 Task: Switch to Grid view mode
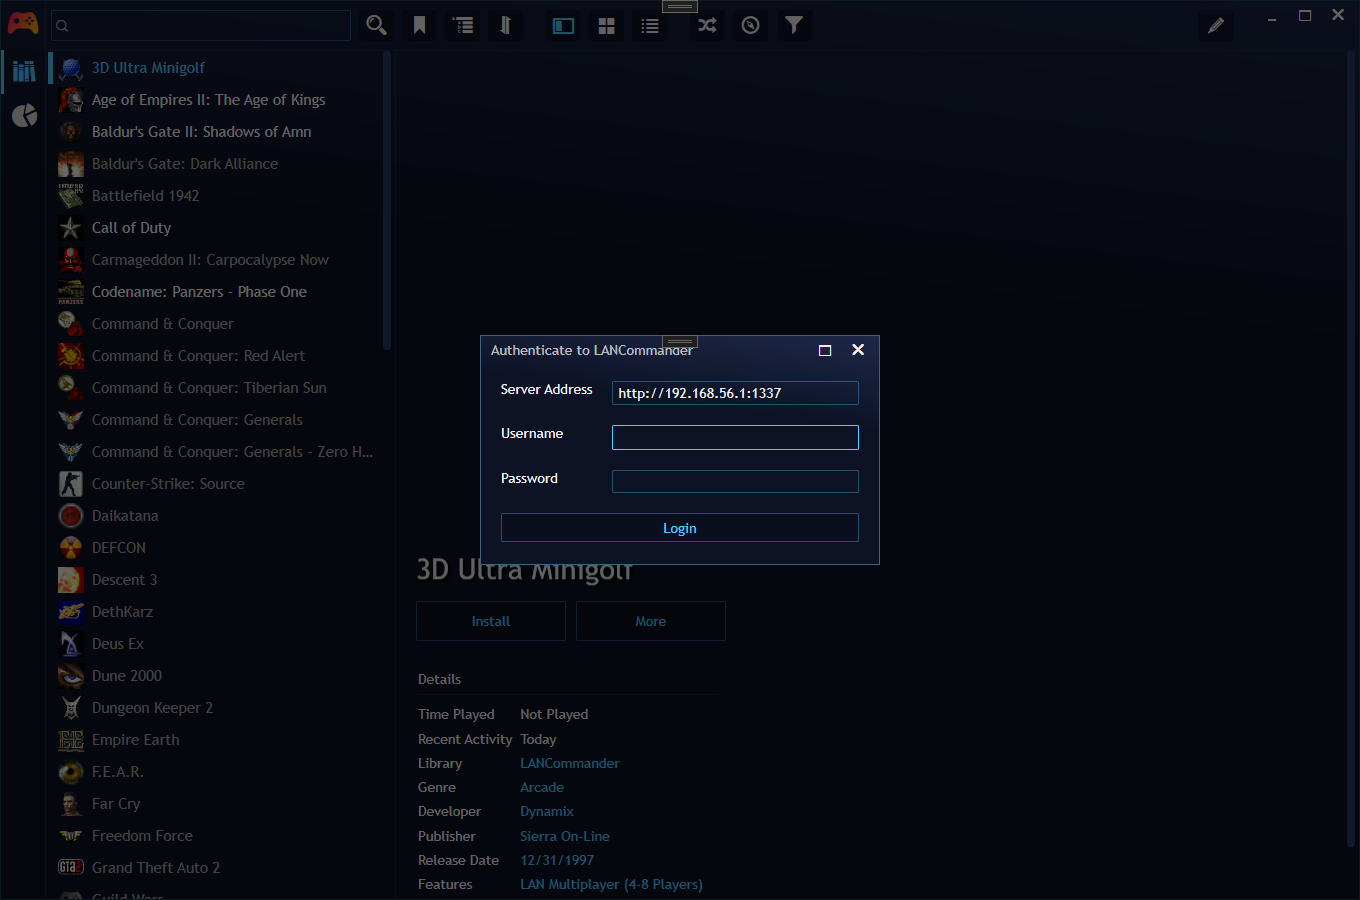coord(607,26)
